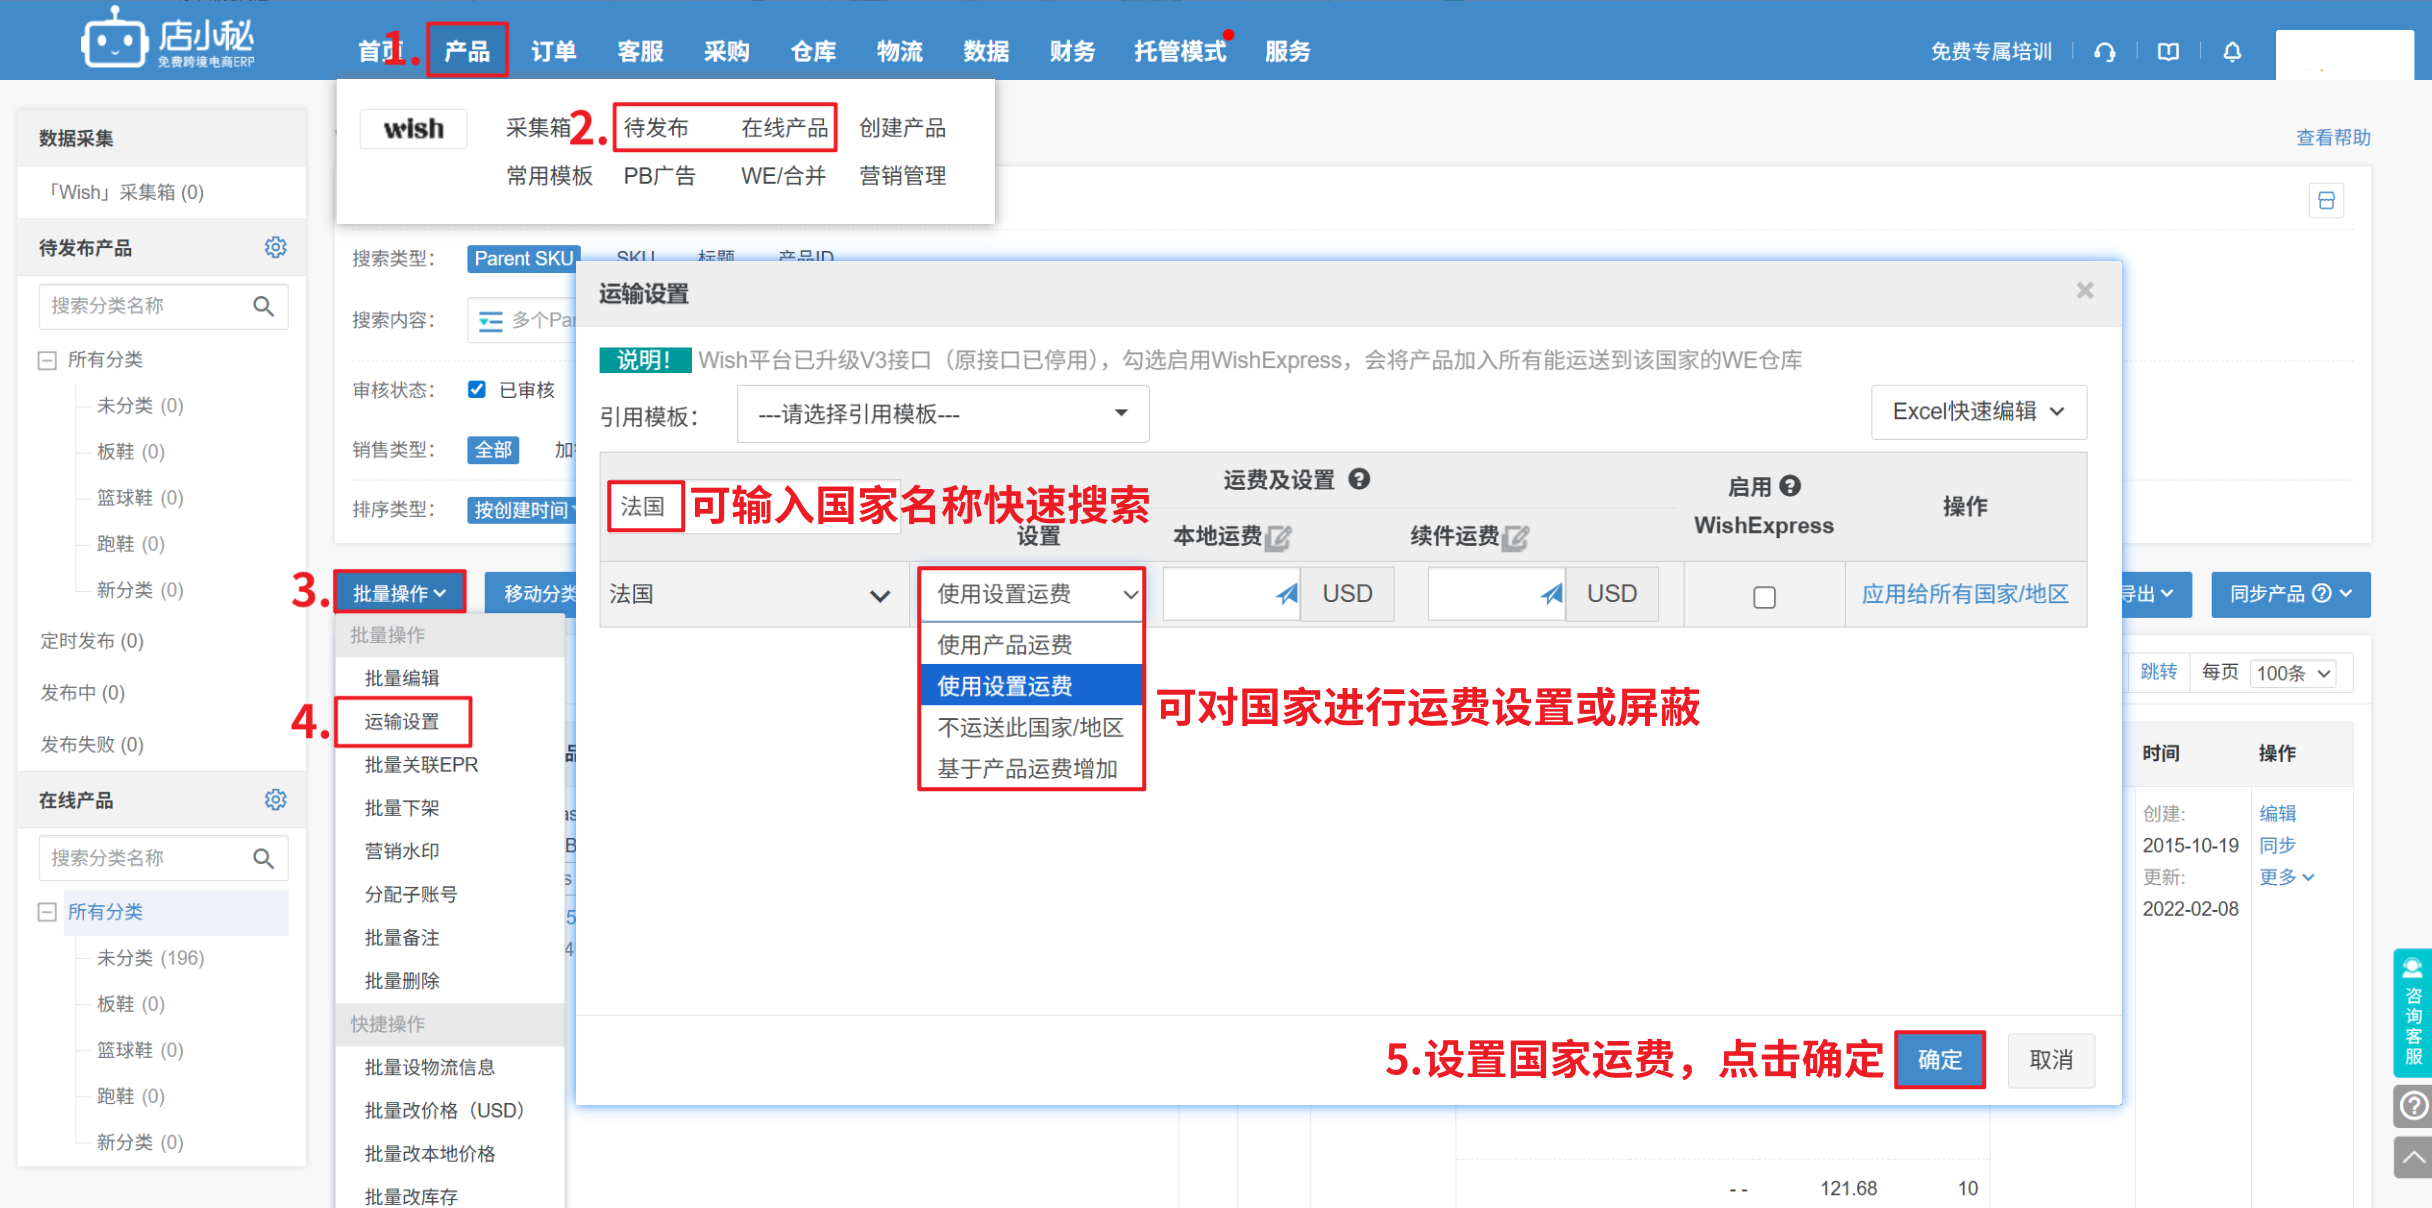Click the 确定 confirm button
Image resolution: width=2432 pixels, height=1208 pixels.
(x=1939, y=1059)
